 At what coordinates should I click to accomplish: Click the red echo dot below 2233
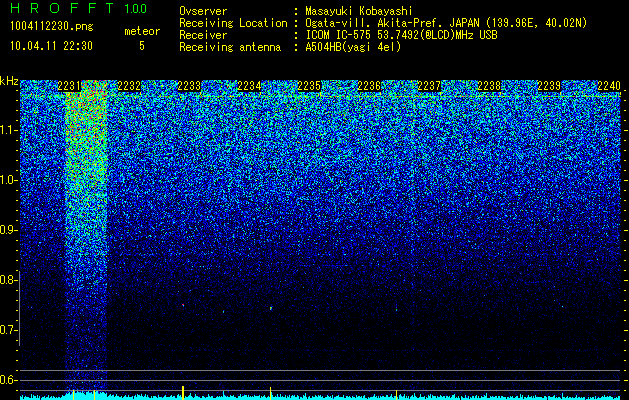click(x=183, y=305)
